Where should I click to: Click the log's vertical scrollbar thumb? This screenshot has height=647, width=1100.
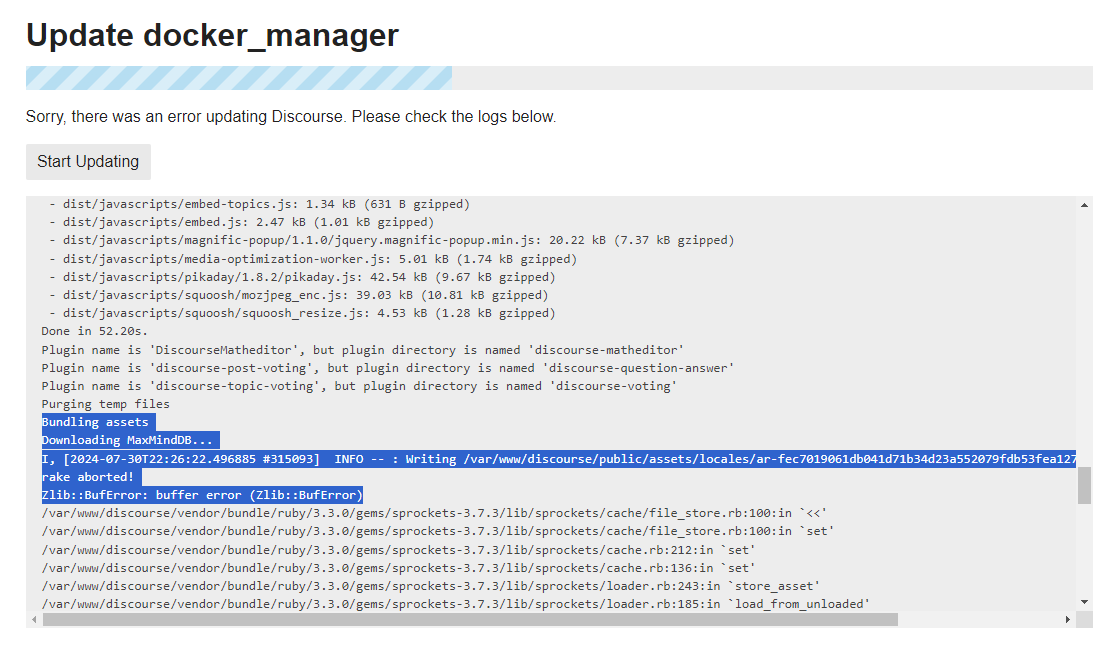1085,486
